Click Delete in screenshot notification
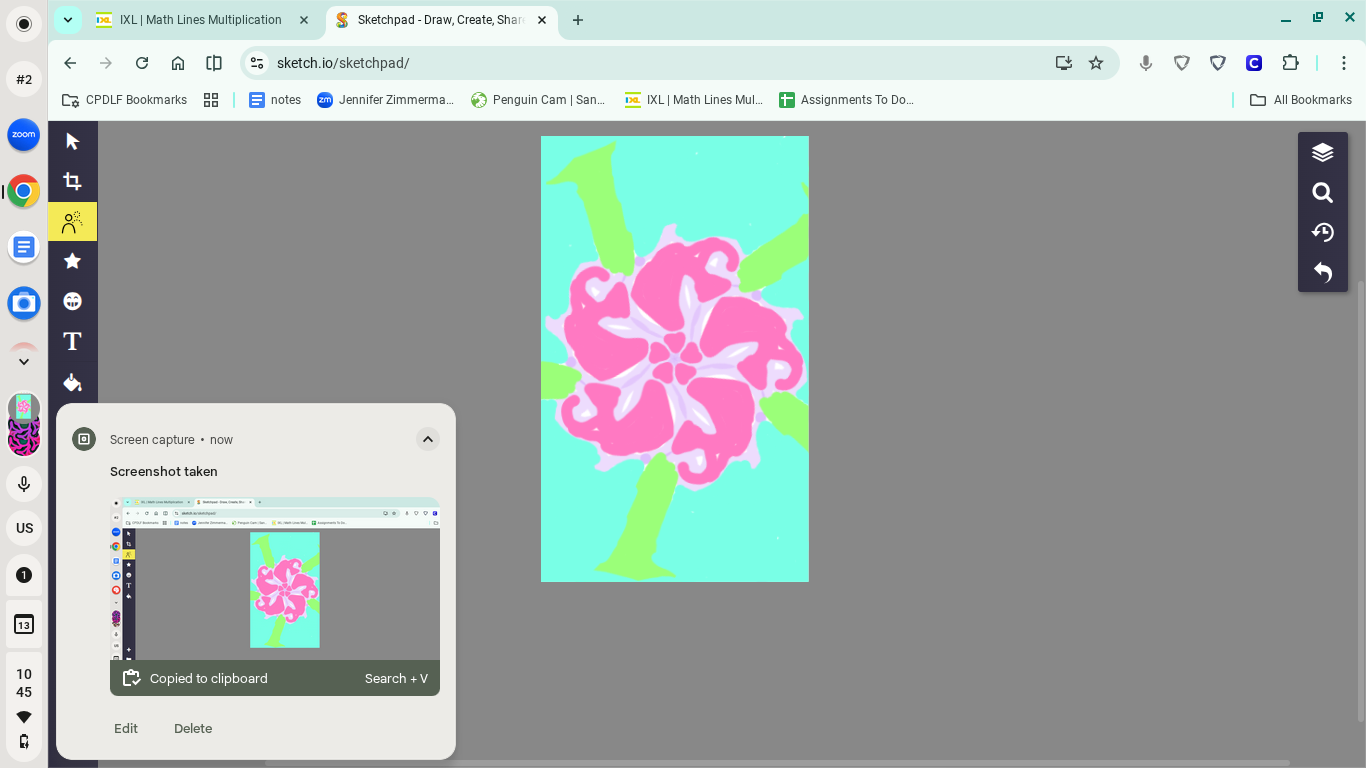 click(193, 729)
